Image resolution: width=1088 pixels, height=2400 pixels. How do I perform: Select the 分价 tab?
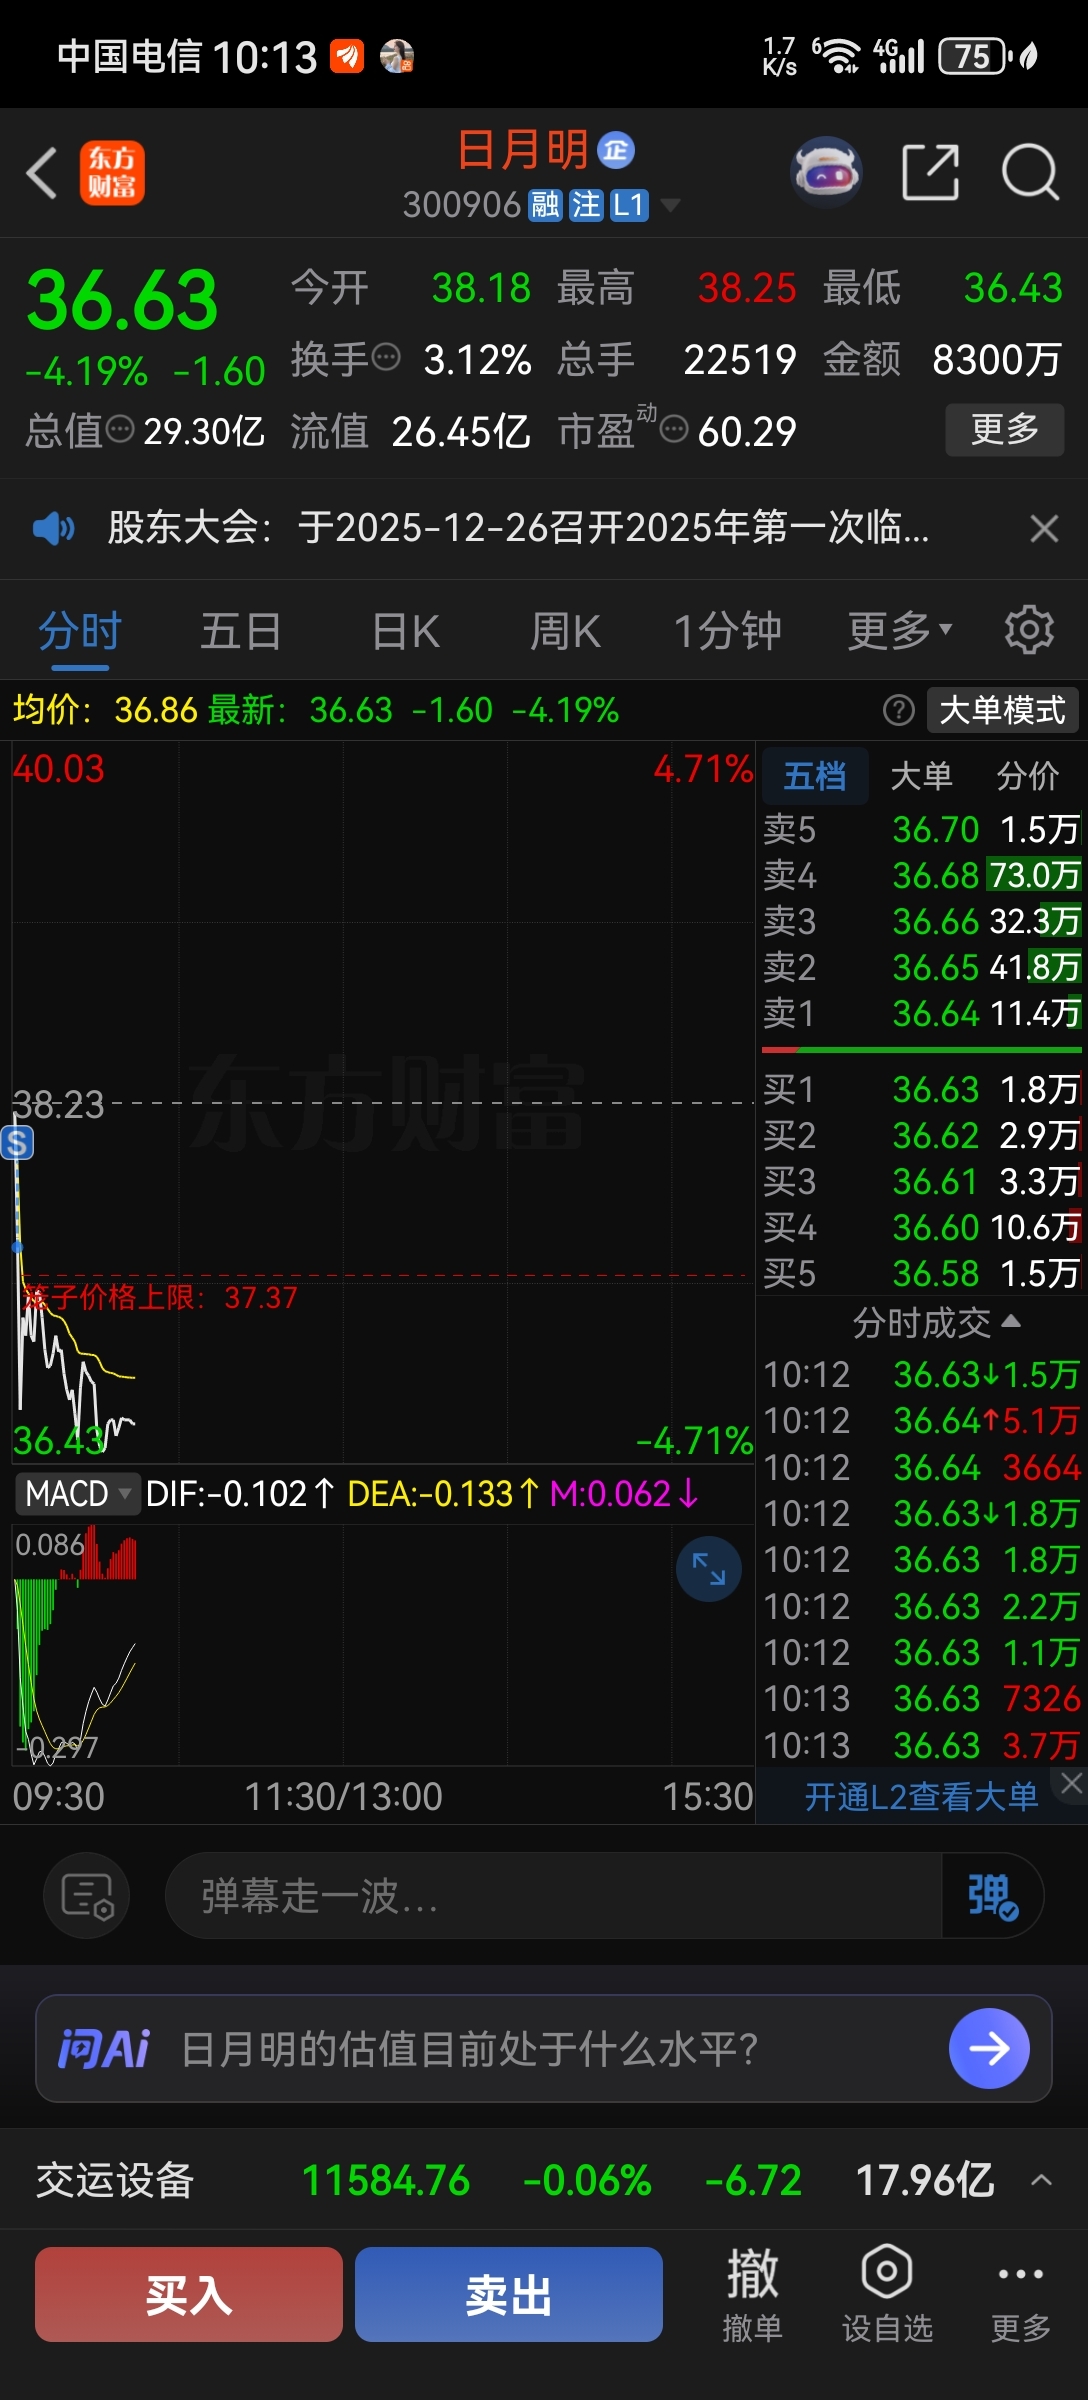tap(1028, 776)
